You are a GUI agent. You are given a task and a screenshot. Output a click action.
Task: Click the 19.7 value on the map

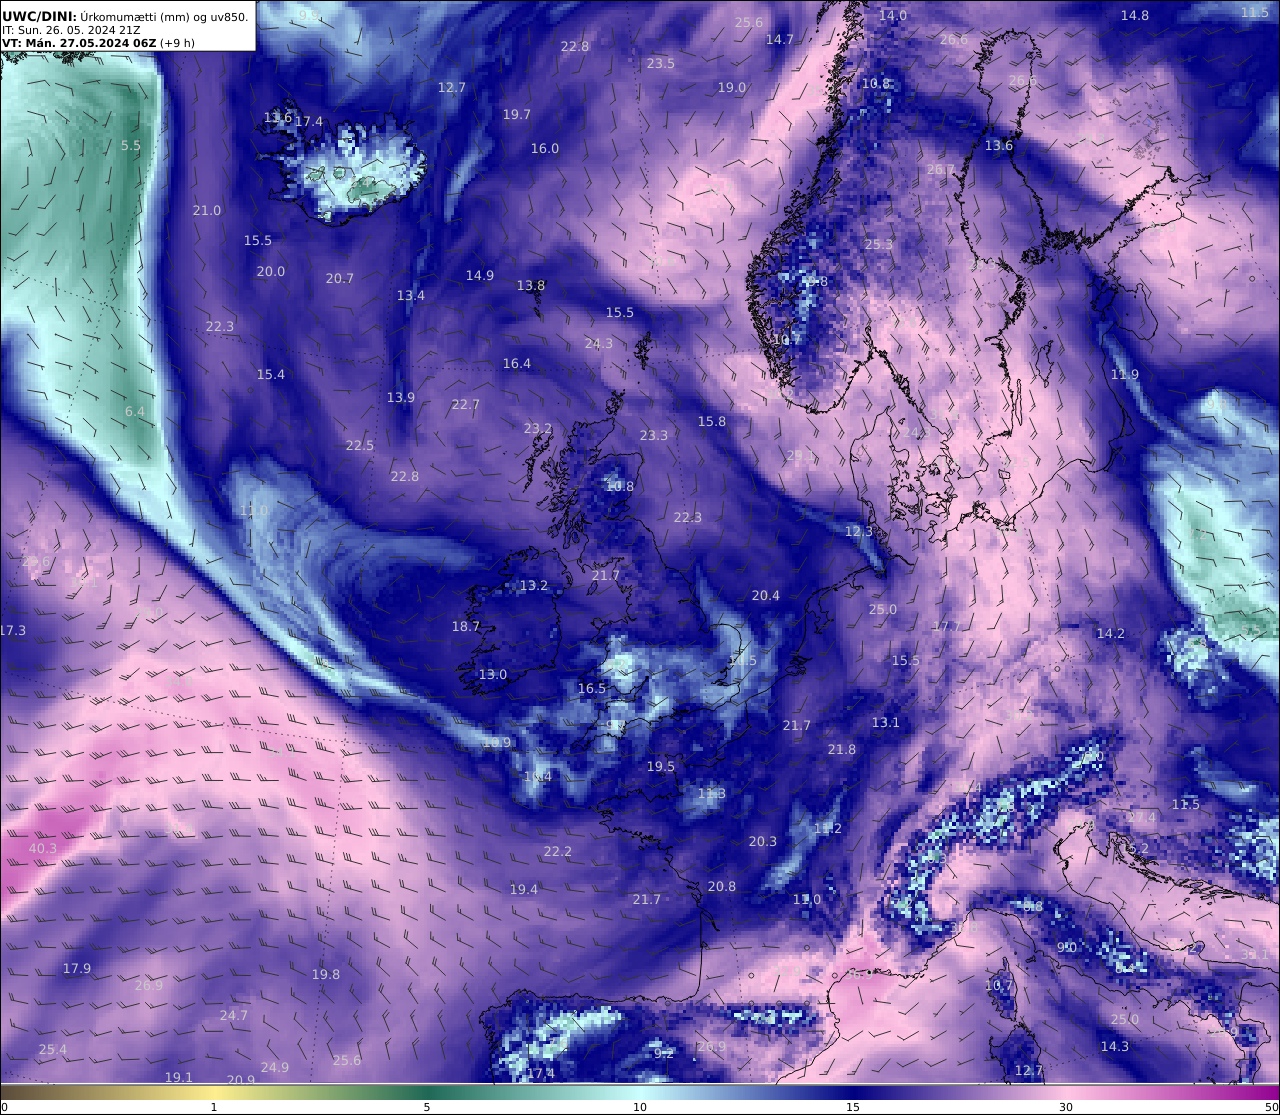(516, 114)
